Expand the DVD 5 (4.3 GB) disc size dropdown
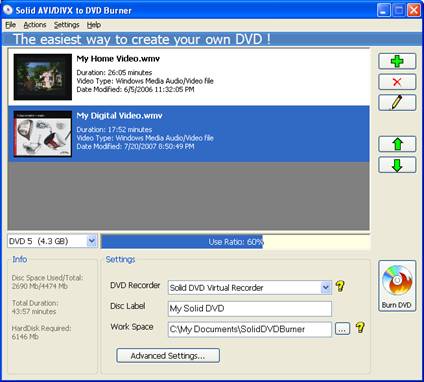Screen dimensions: 424x382 (x=91, y=241)
